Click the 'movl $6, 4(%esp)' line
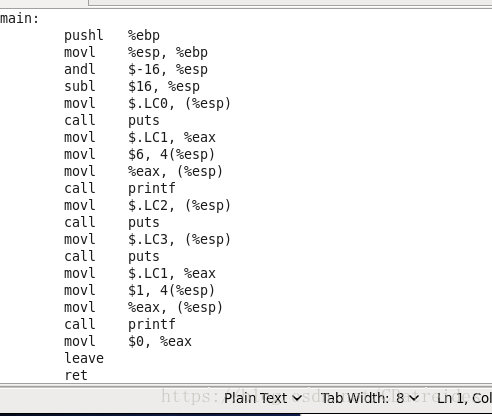Image resolution: width=492 pixels, height=416 pixels. (139, 154)
